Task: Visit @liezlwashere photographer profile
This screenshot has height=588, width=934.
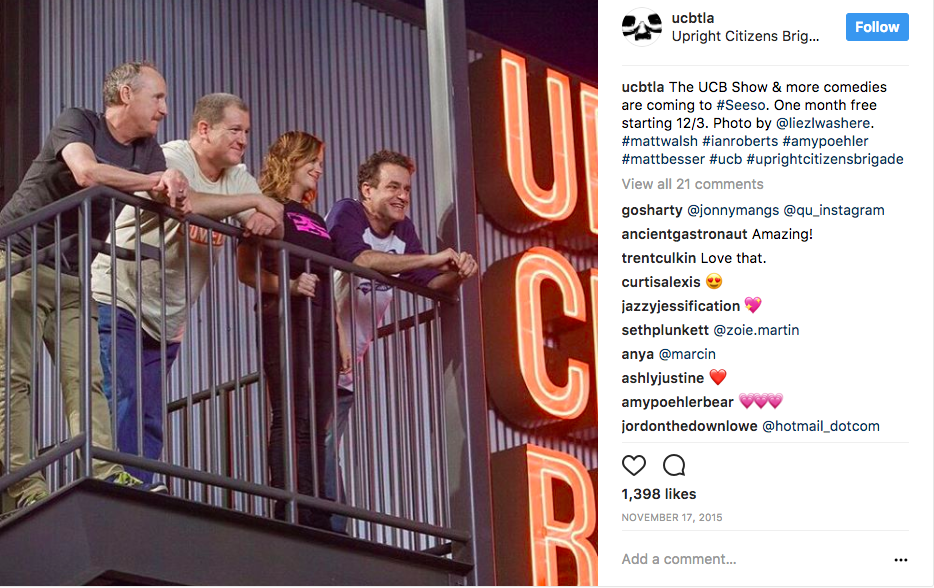Action: (823, 123)
